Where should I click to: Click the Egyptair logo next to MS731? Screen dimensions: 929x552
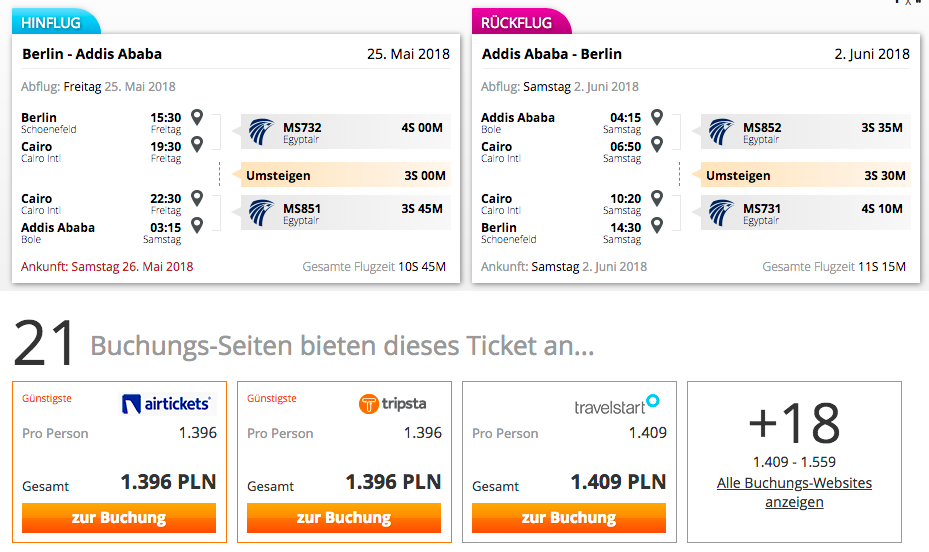[x=721, y=213]
